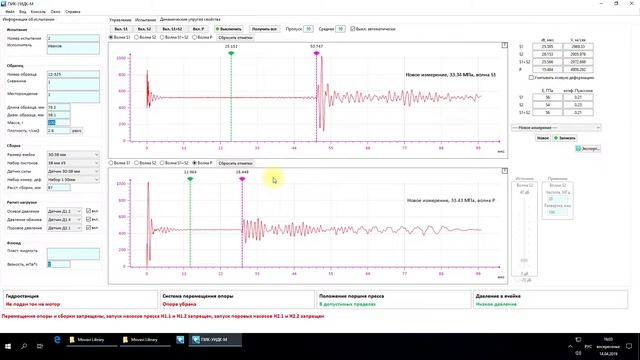640x360 pixels.
Task: Click the Вкл. P button
Action: click(x=198, y=29)
